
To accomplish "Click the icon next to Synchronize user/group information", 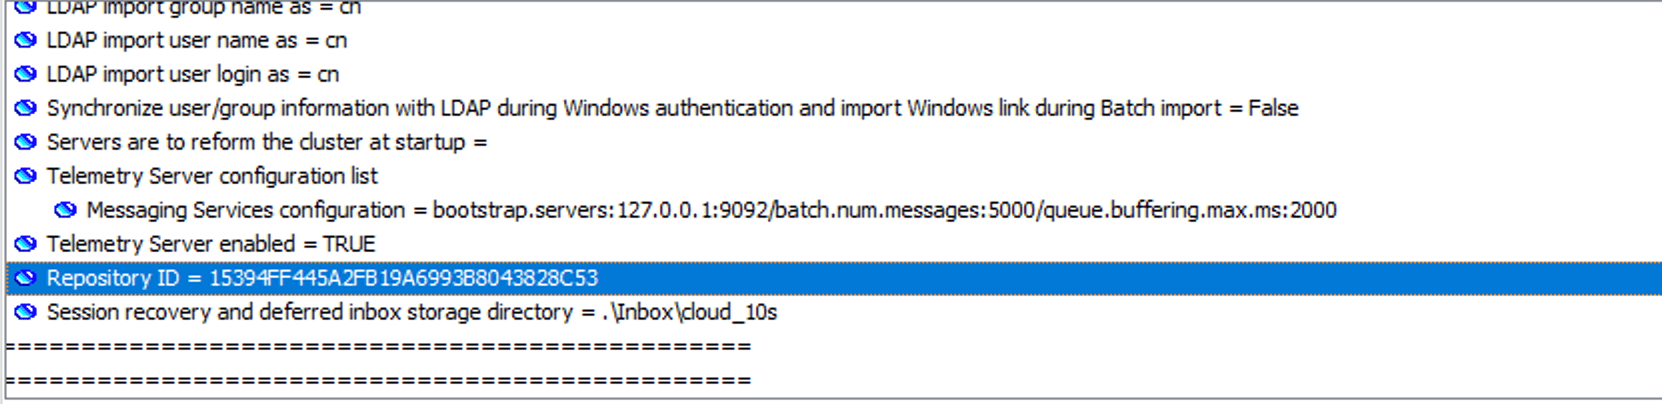I will point(25,109).
